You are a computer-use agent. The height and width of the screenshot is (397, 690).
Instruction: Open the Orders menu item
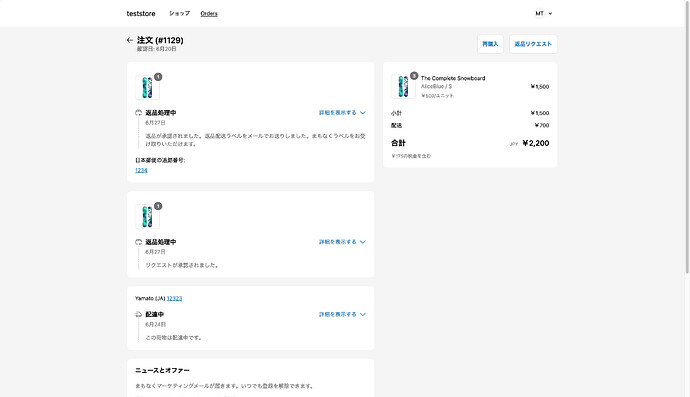(209, 14)
